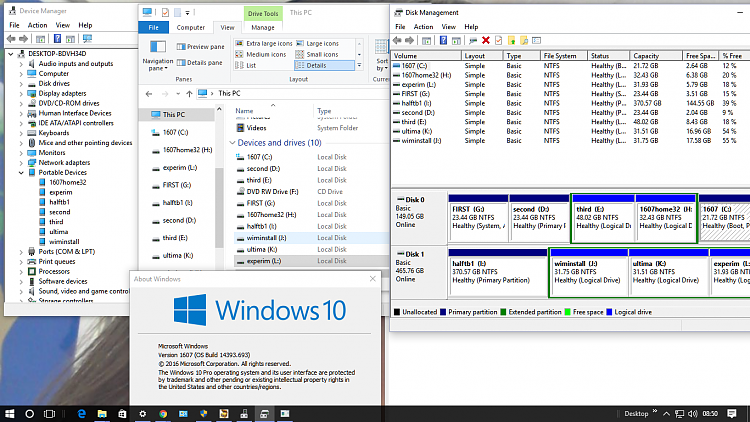Click the folder with green arrow icon in Disk Management
This screenshot has height=422, width=750.
pyautogui.click(x=511, y=41)
